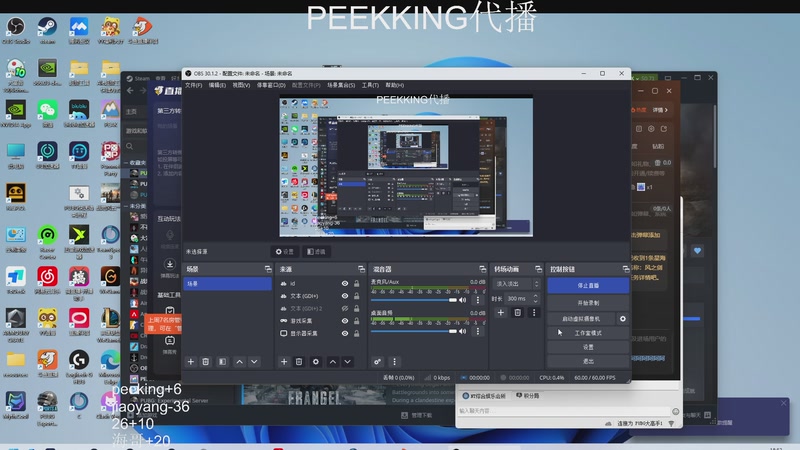Undock the 场景 panel via float icon
The image size is (800, 450).
coord(268,269)
